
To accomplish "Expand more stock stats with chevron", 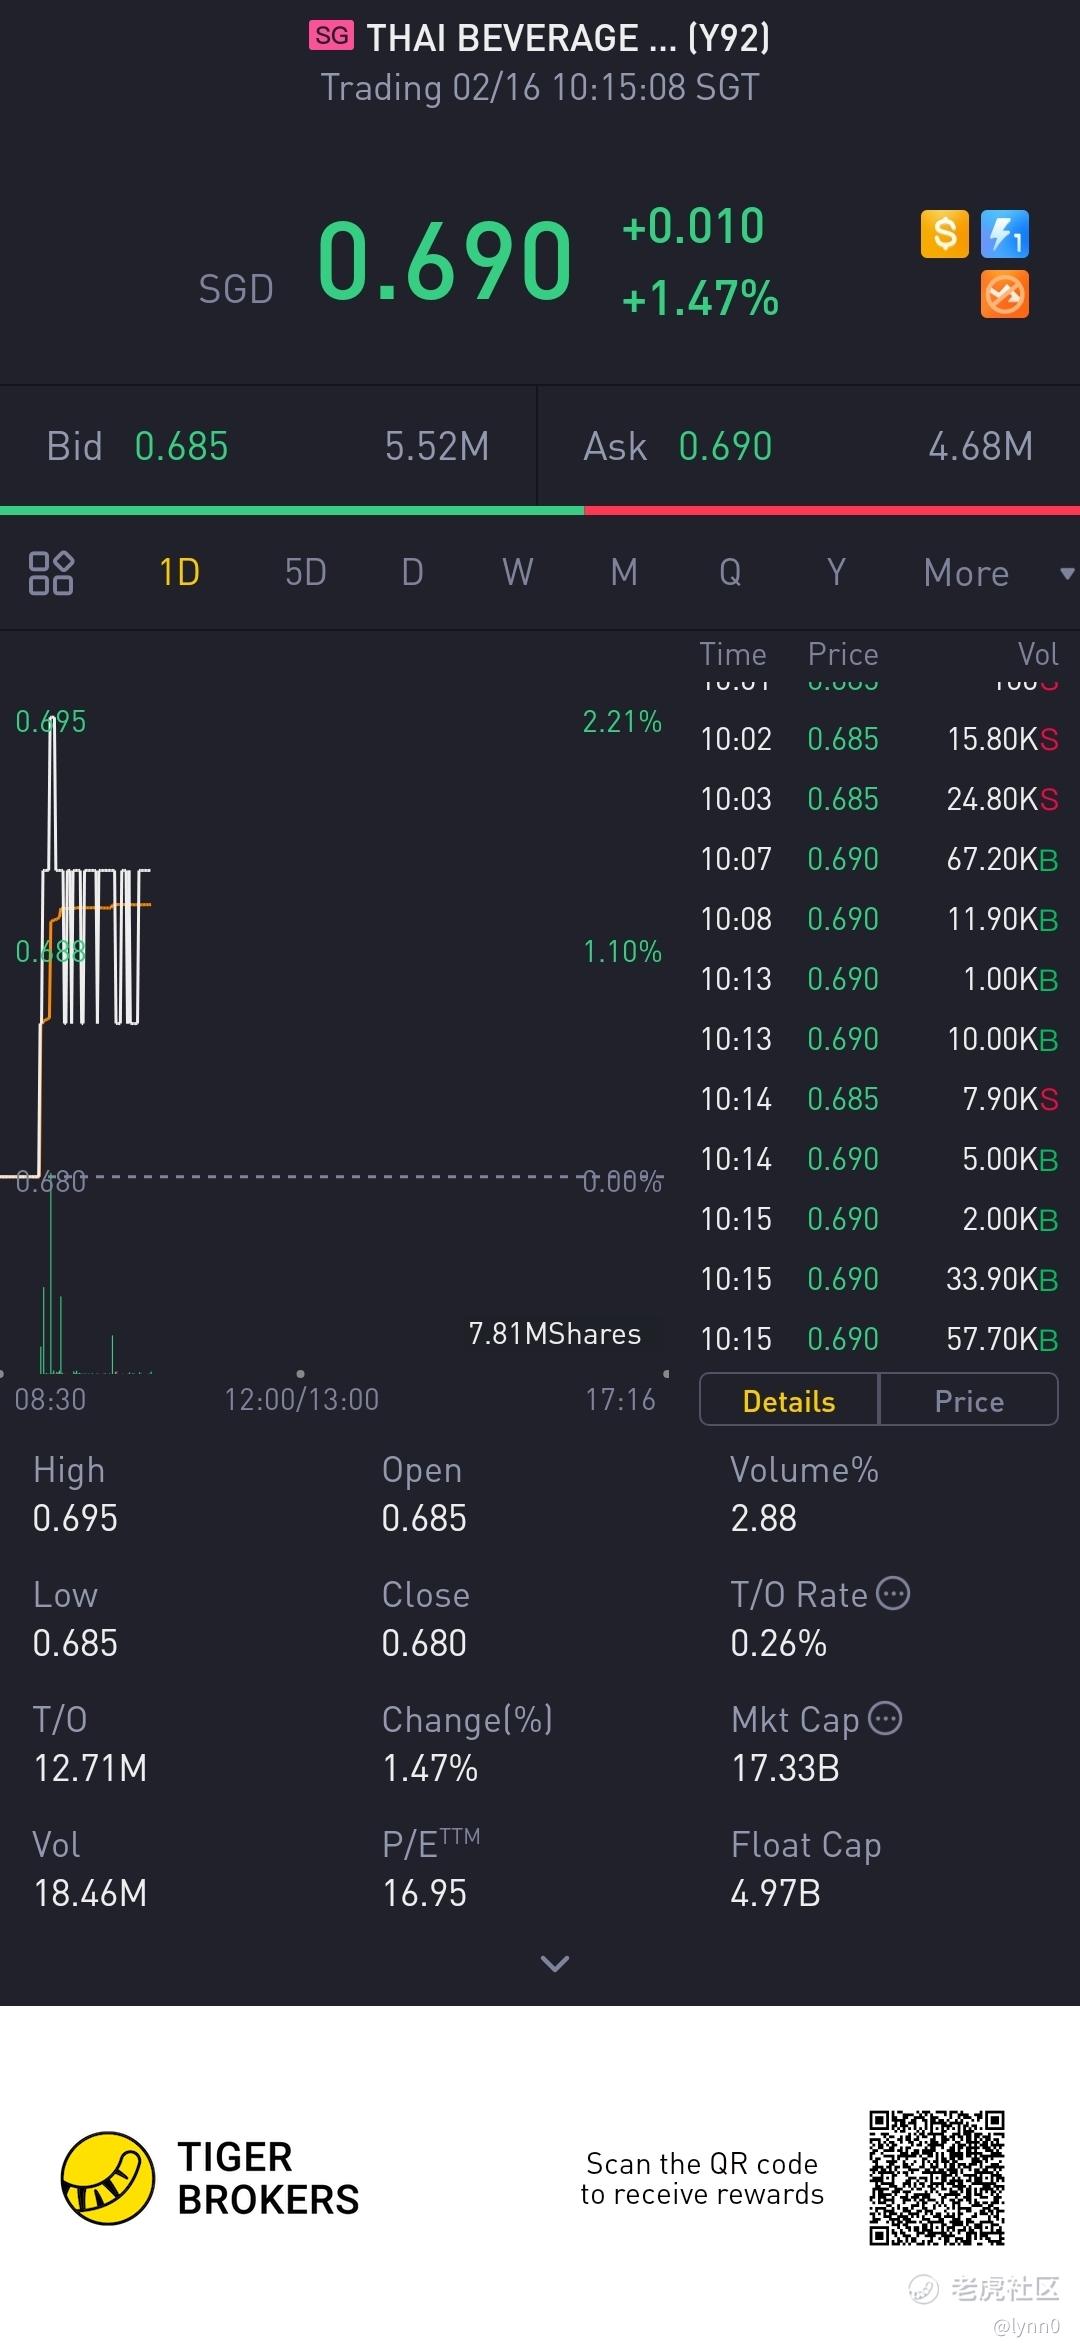I will click(x=554, y=1964).
